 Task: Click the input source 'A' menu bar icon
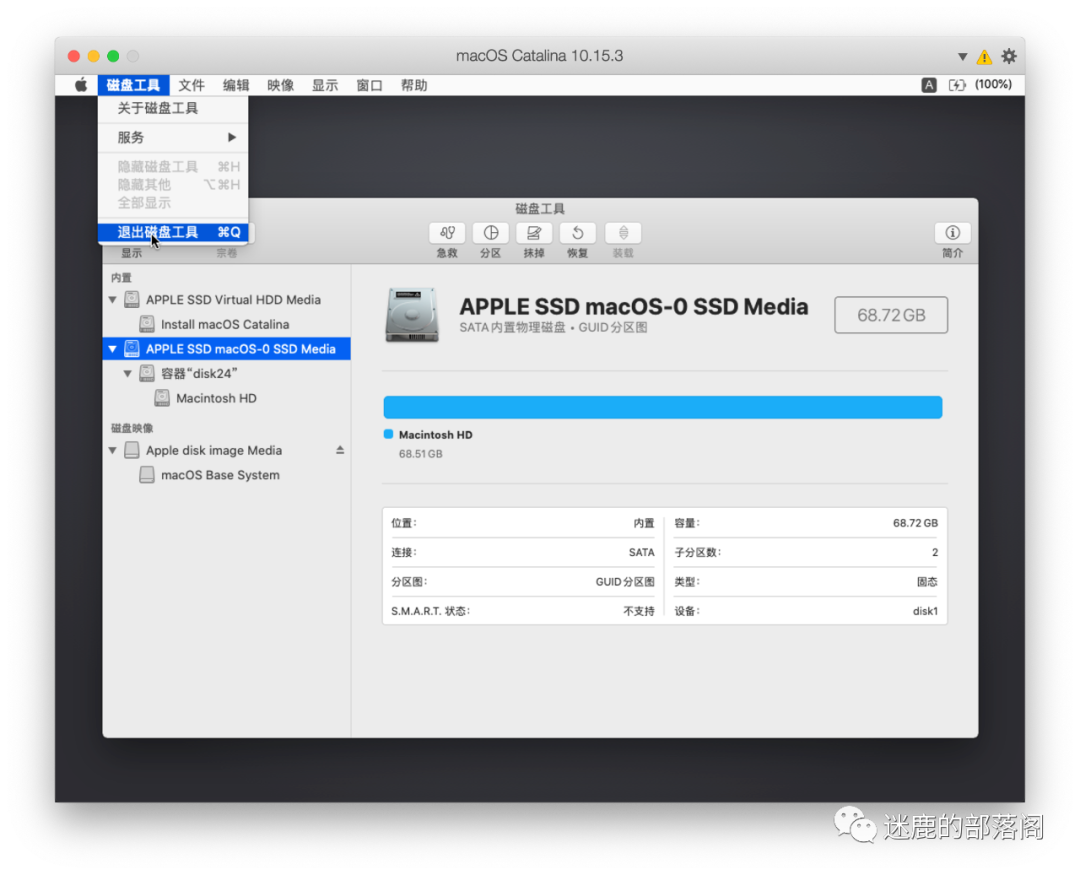(x=928, y=85)
